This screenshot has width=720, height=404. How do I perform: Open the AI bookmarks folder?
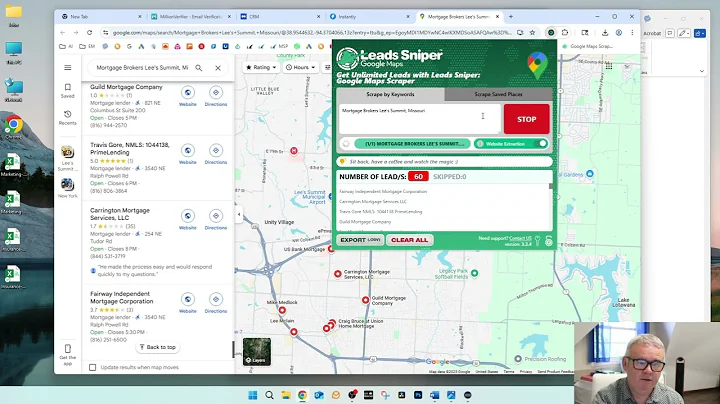pos(66,46)
